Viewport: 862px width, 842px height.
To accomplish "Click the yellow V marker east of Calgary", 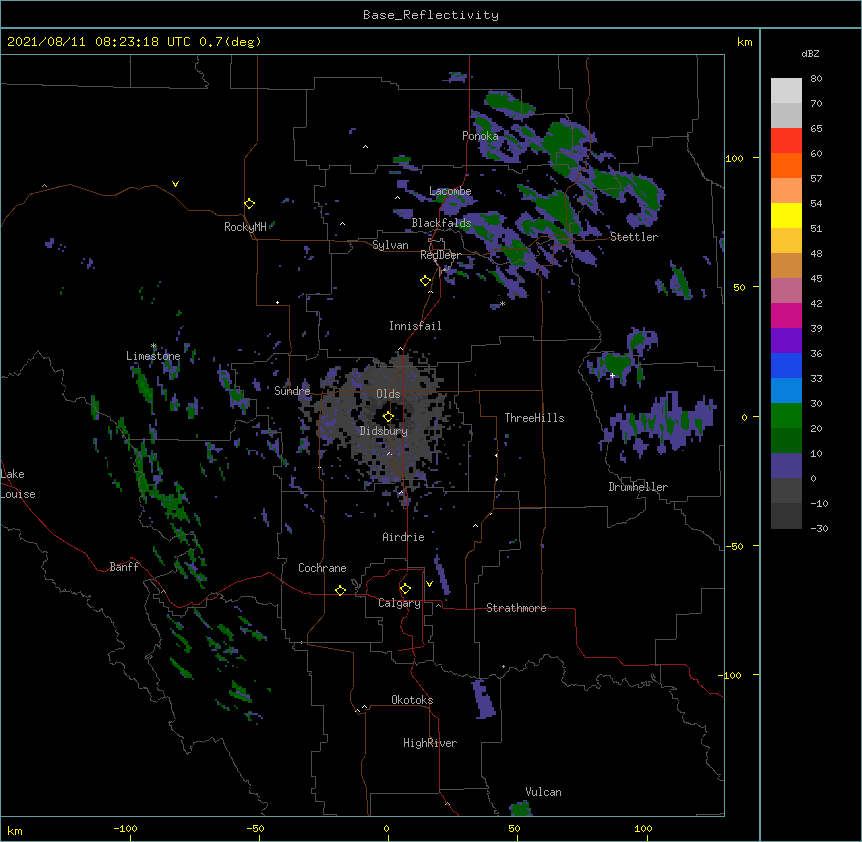I will pyautogui.click(x=429, y=584).
